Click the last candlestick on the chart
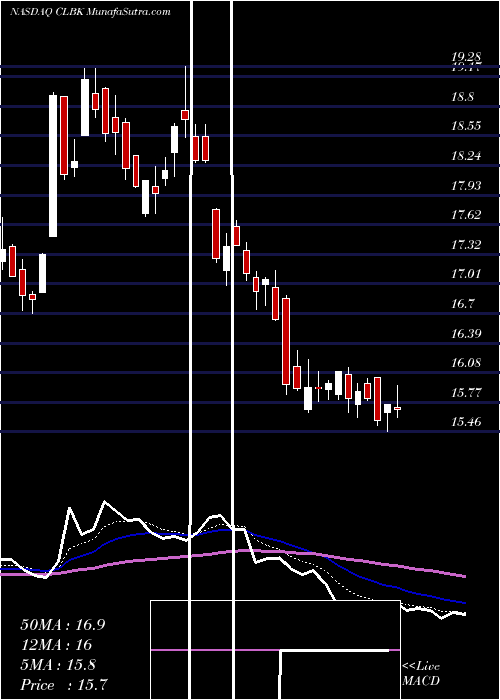Image resolution: width=500 pixels, height=700 pixels. click(397, 401)
